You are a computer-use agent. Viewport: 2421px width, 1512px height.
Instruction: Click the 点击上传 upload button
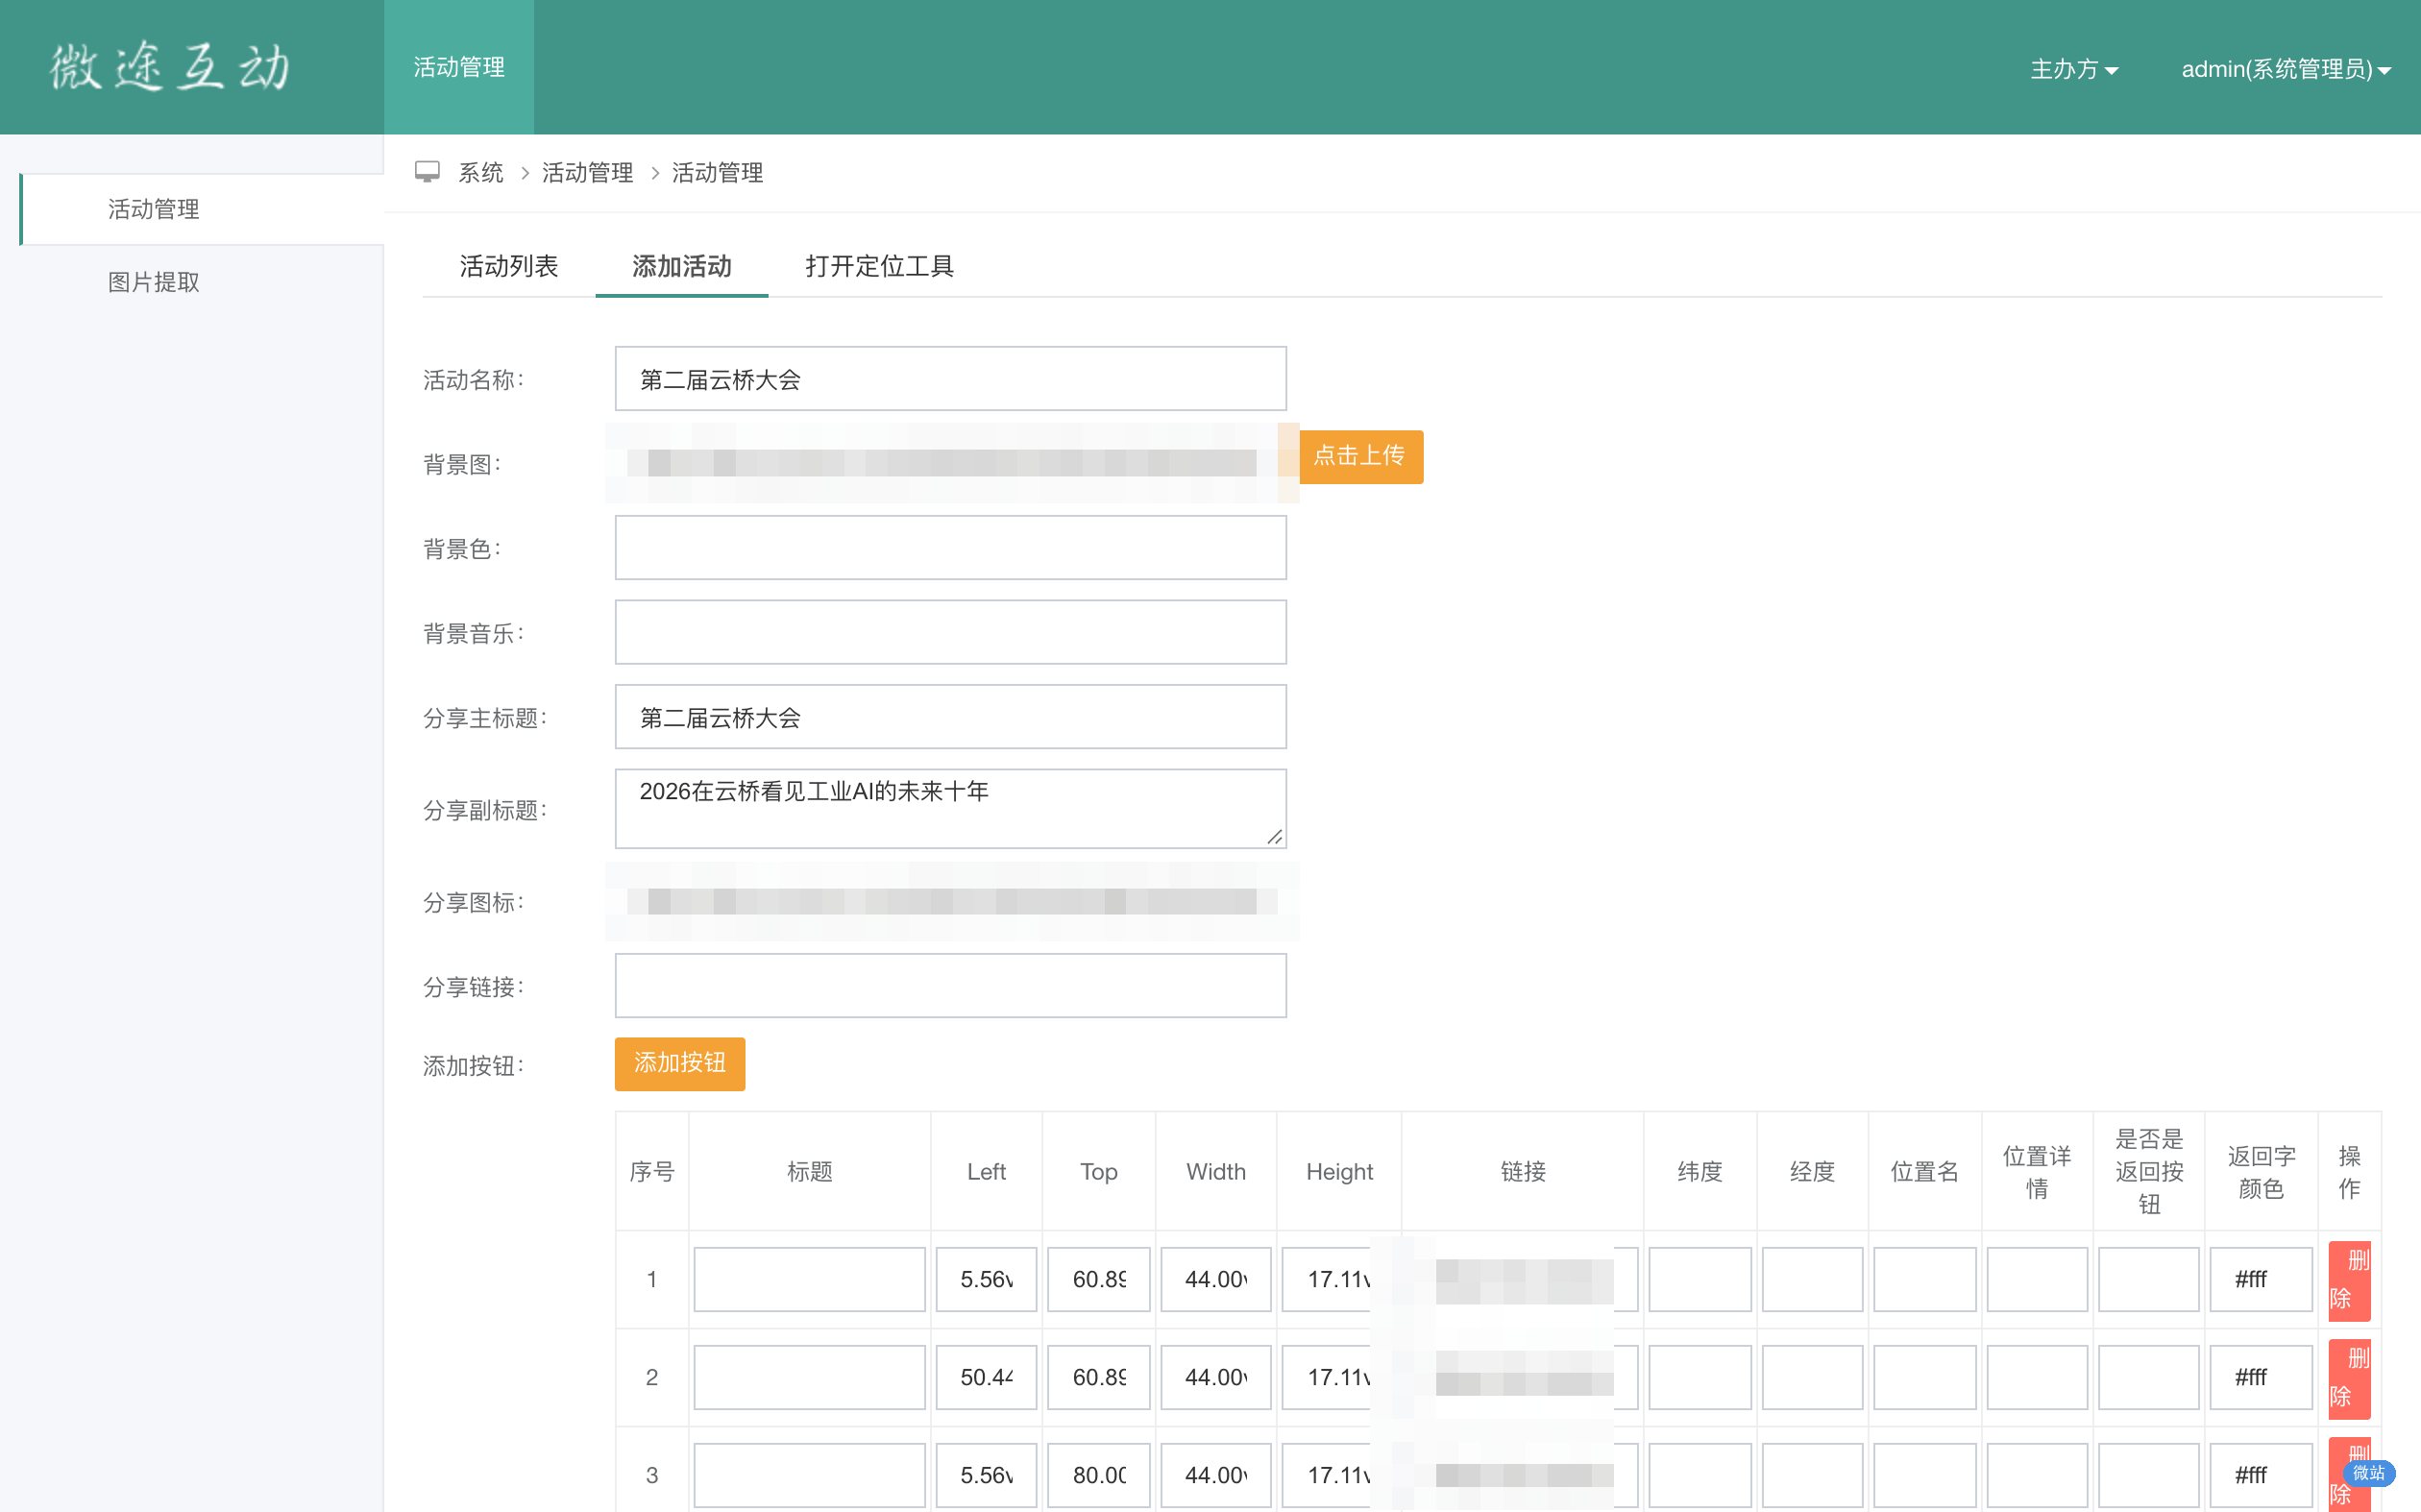pyautogui.click(x=1360, y=456)
